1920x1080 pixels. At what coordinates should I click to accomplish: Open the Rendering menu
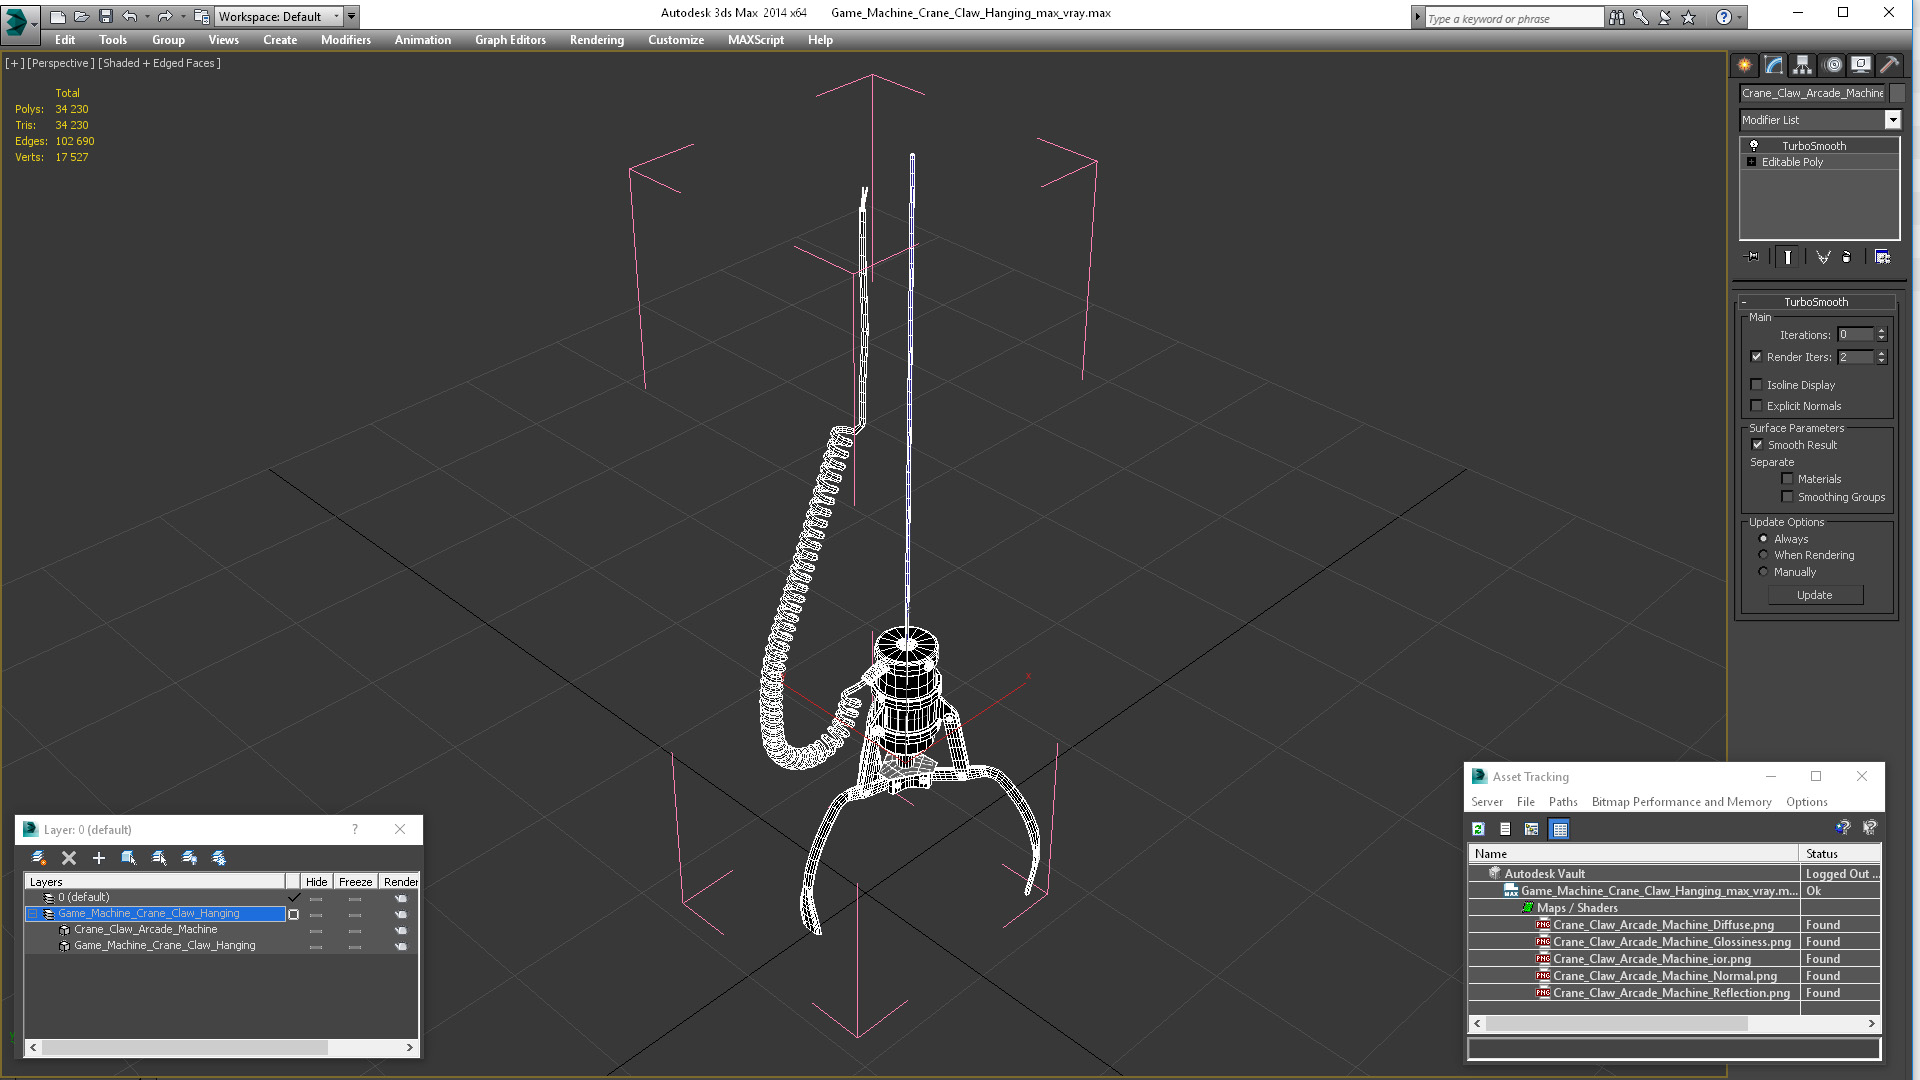(x=596, y=40)
